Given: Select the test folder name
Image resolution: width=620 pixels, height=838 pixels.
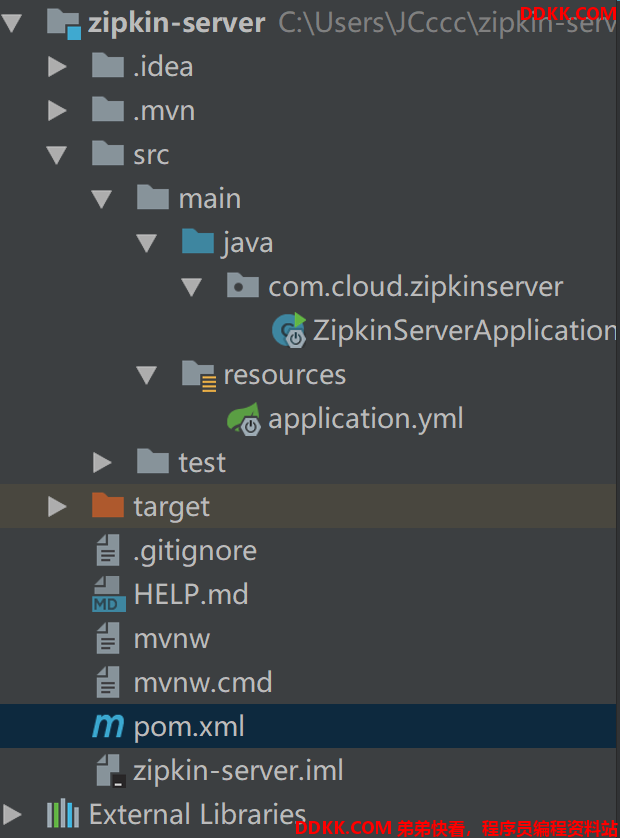Looking at the screenshot, I should pos(202,463).
